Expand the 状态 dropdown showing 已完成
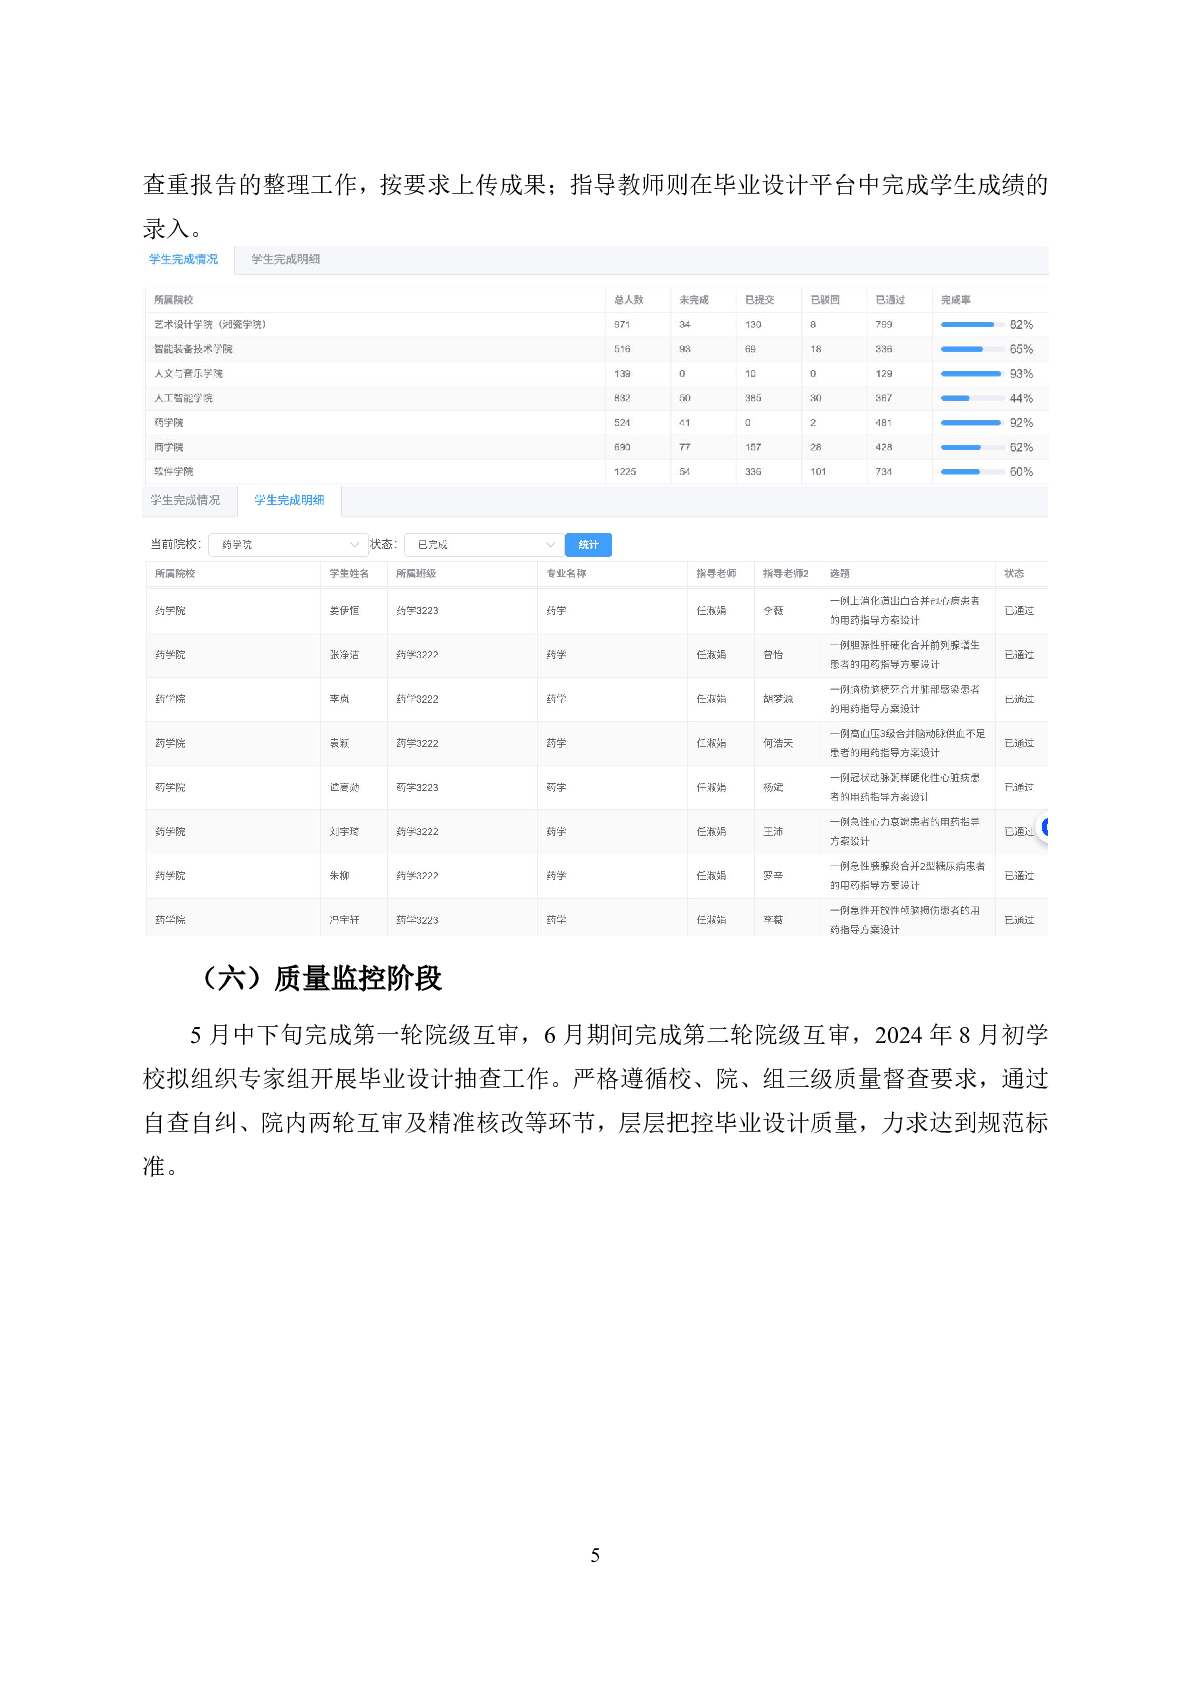The height and width of the screenshot is (1684, 1191). click(x=482, y=545)
